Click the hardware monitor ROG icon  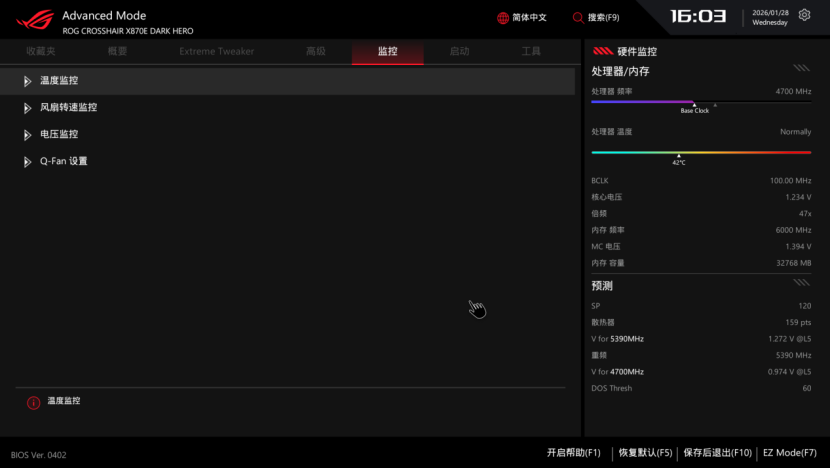tap(602, 51)
